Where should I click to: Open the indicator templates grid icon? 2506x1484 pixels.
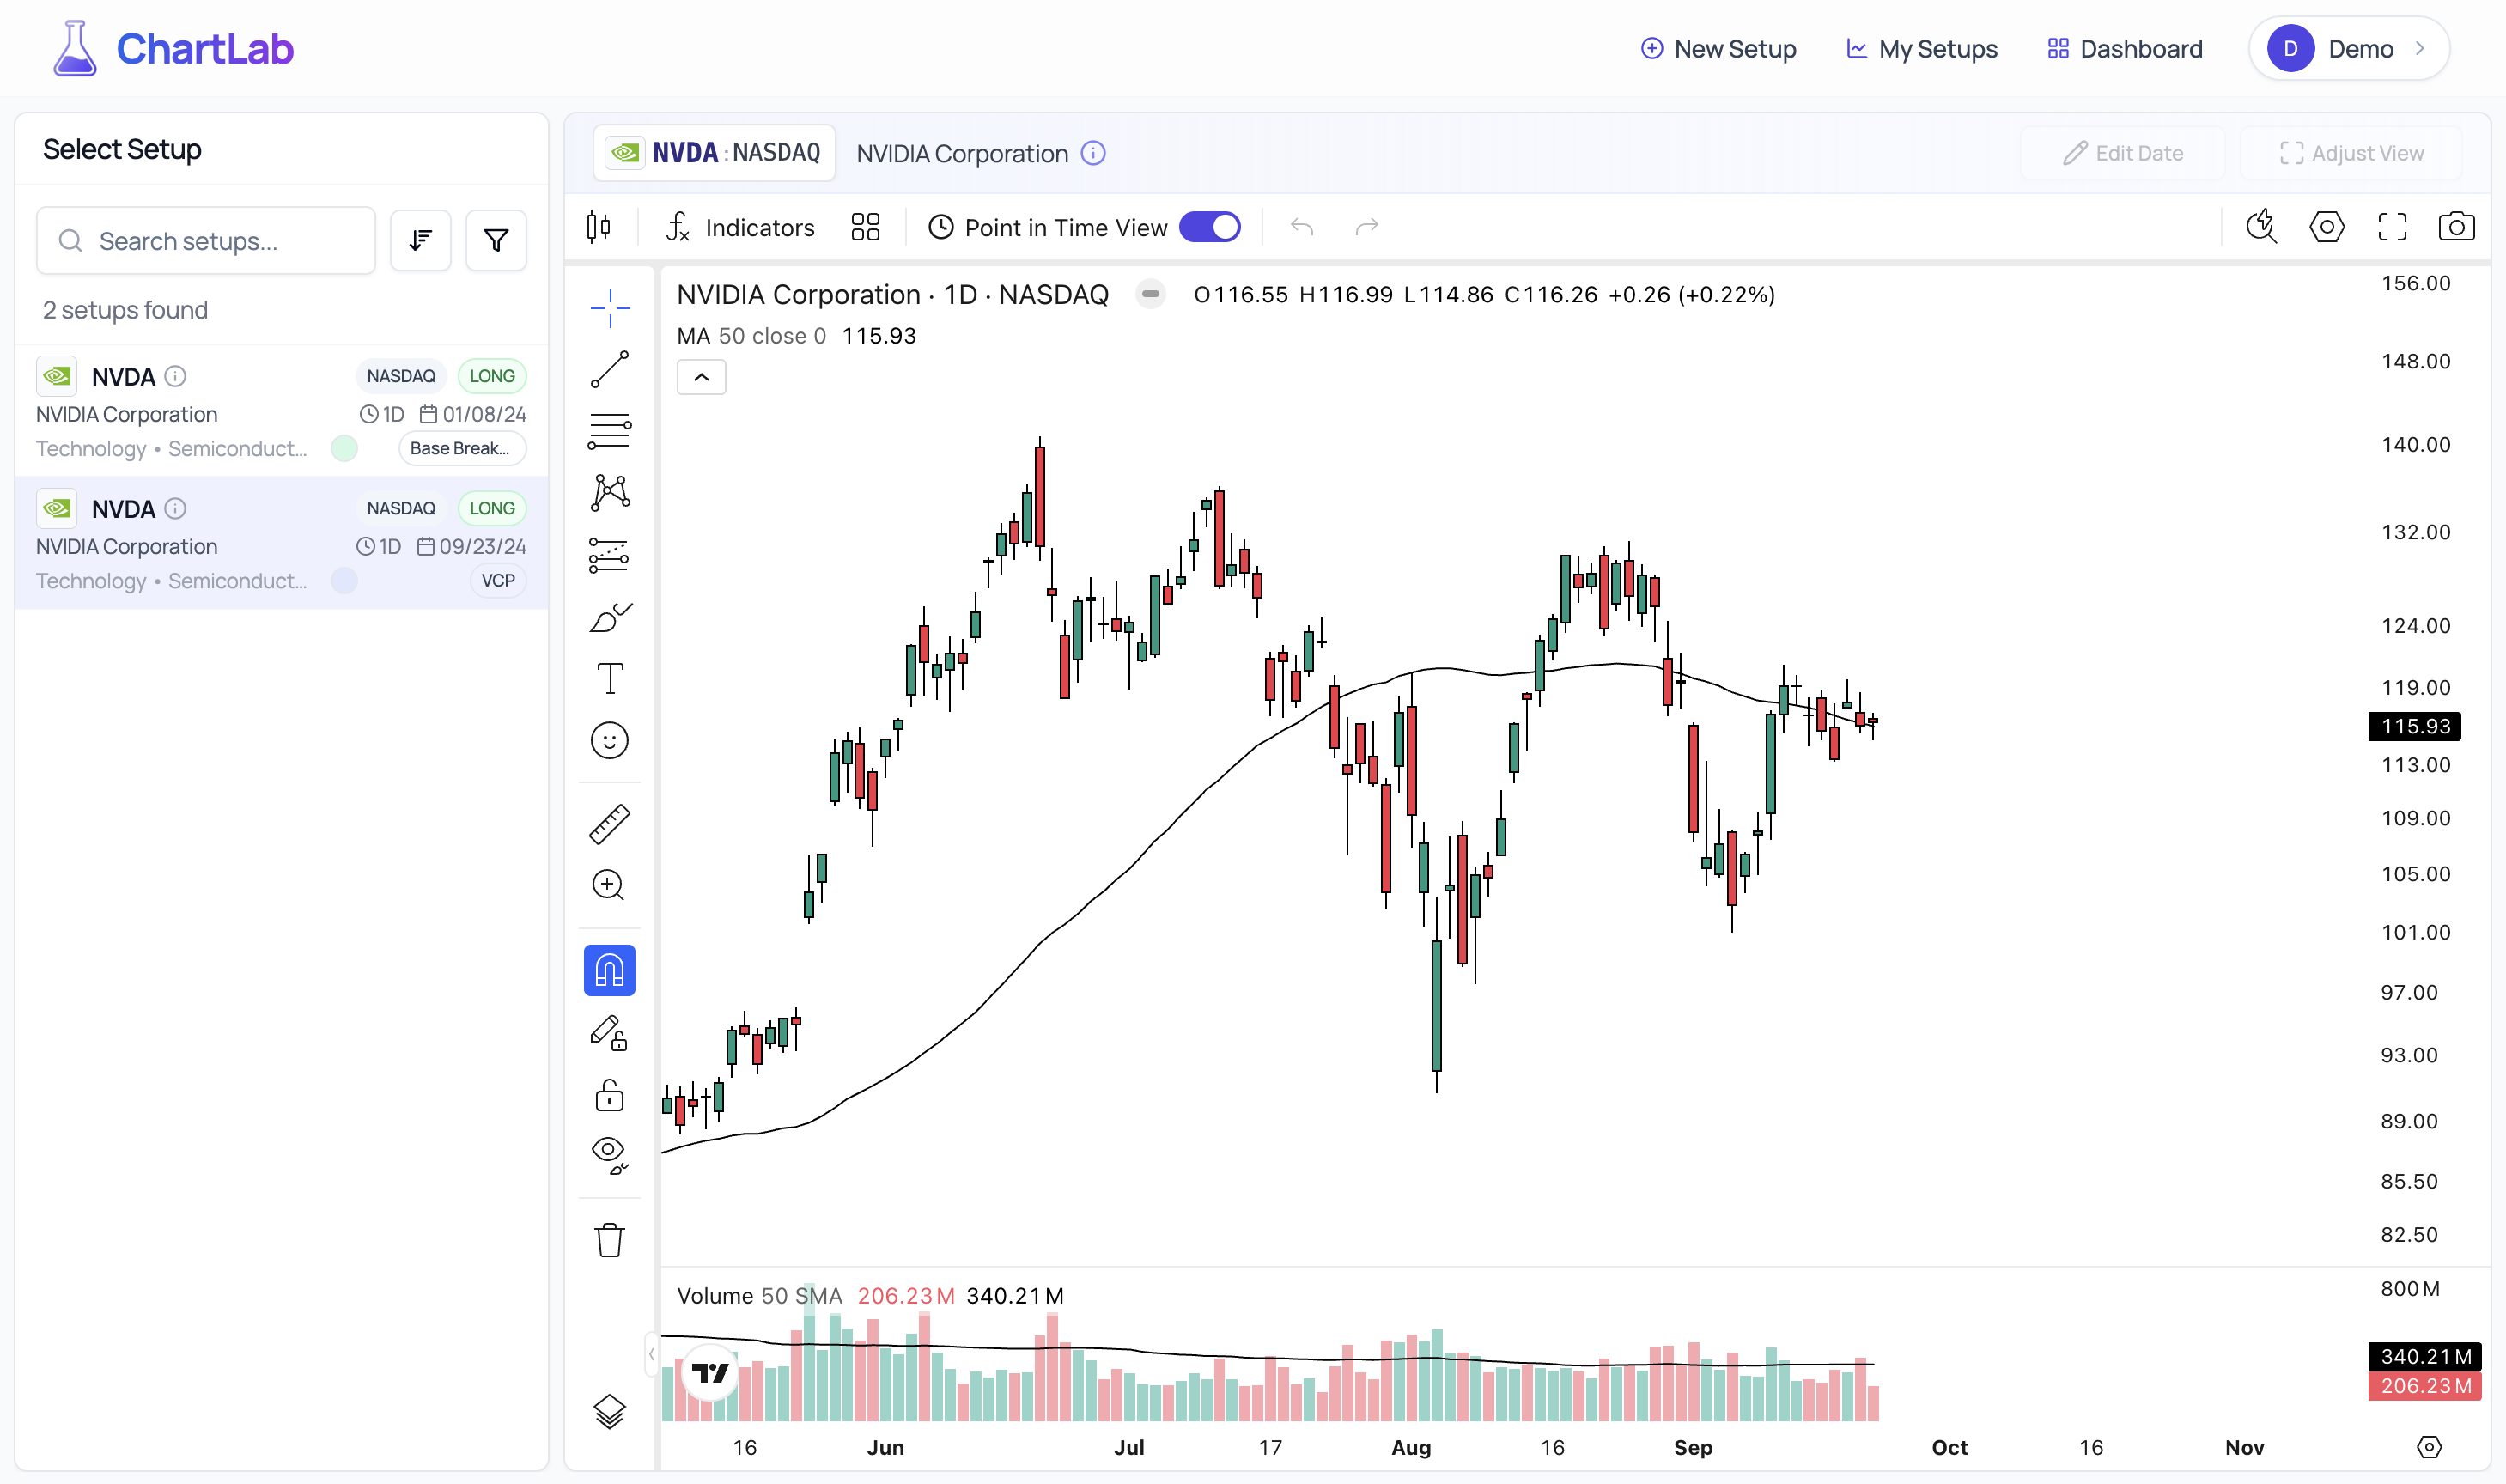point(865,227)
